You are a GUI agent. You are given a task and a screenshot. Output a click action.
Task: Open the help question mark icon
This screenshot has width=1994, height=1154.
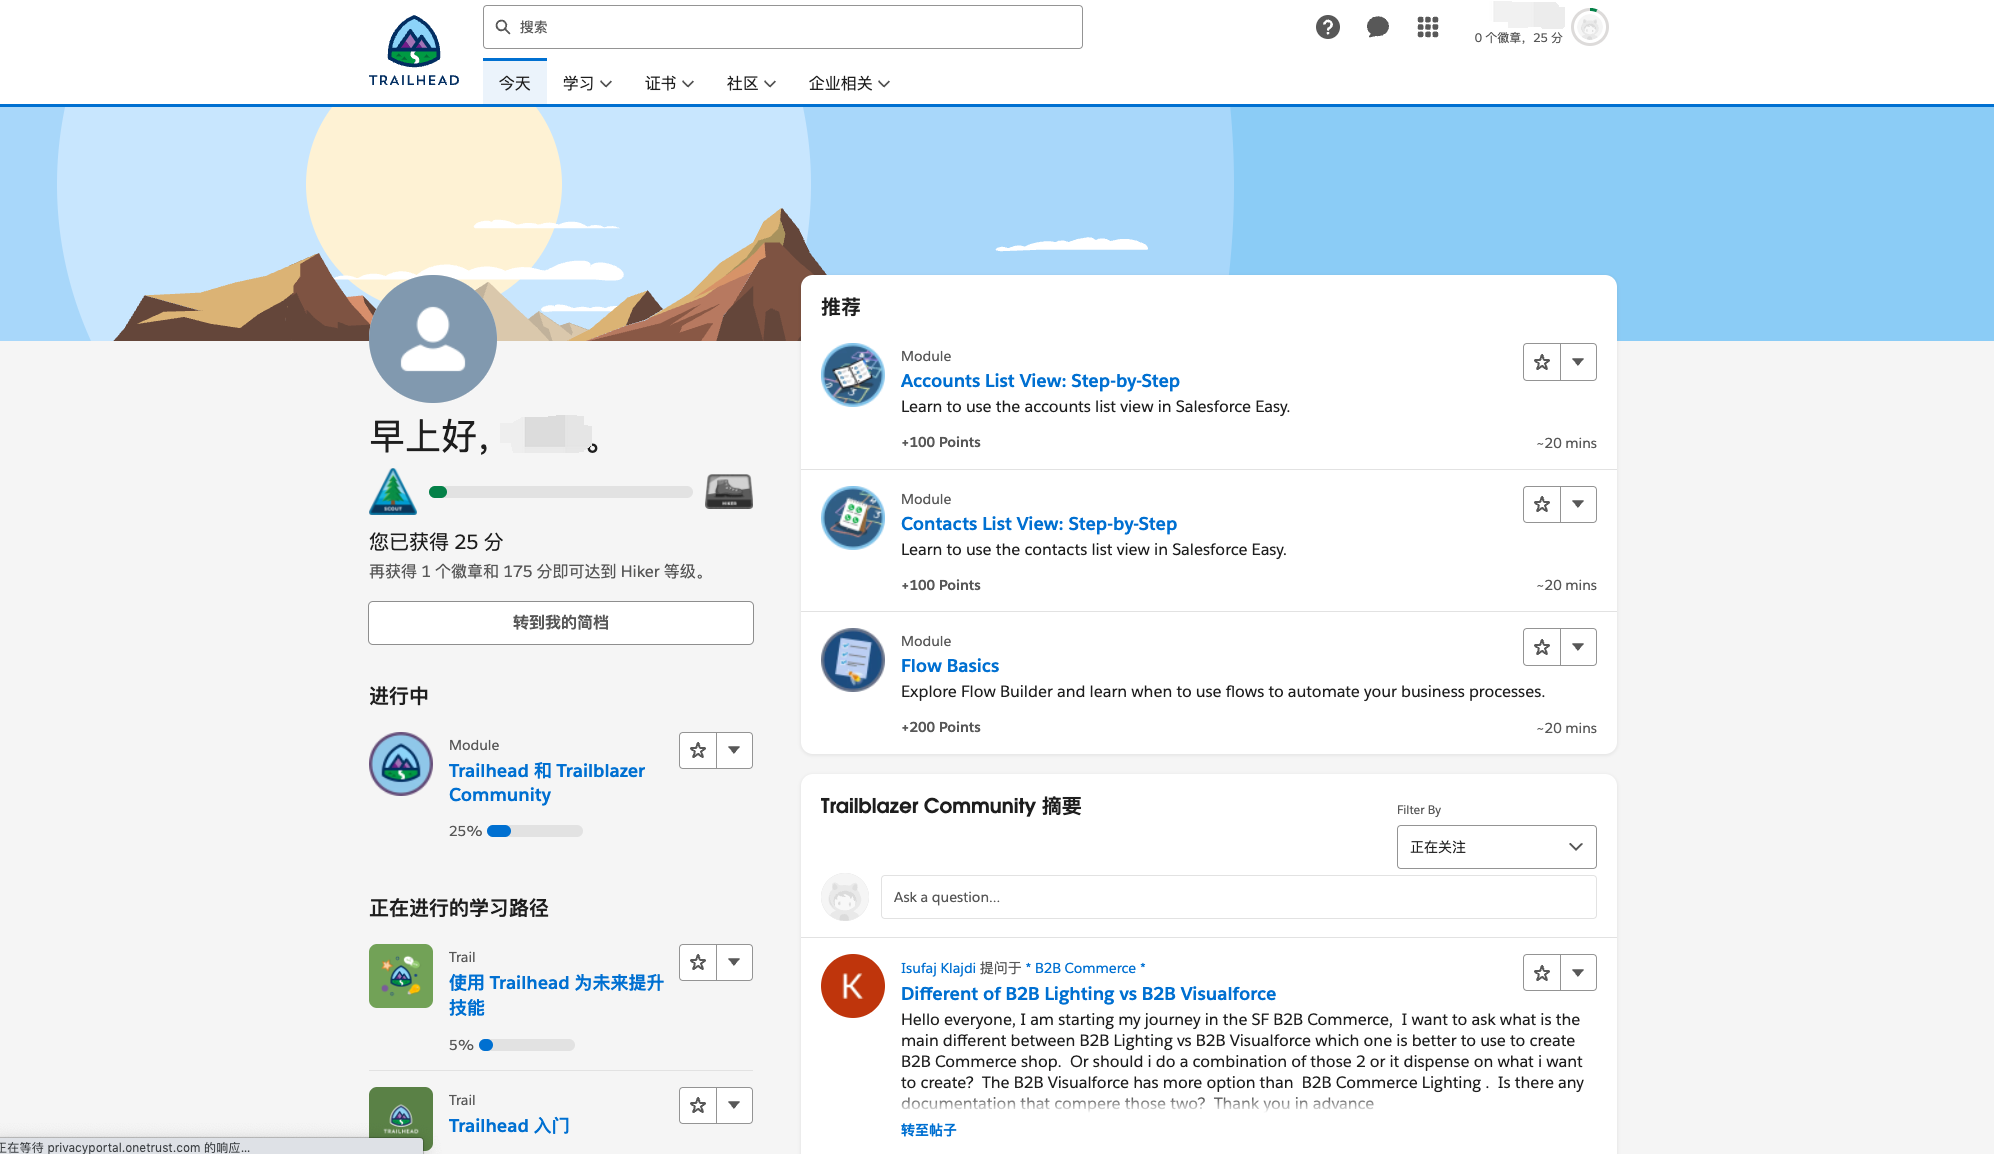[x=1327, y=27]
